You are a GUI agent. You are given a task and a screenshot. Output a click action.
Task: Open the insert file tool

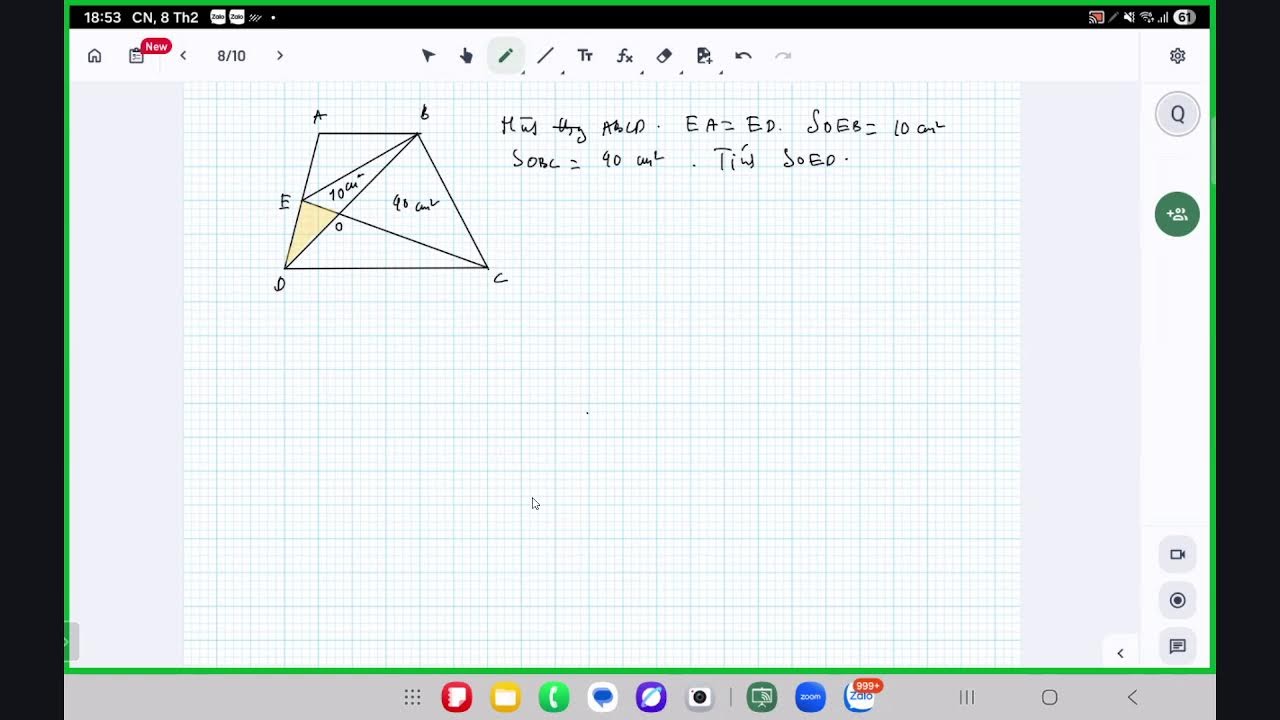[704, 56]
